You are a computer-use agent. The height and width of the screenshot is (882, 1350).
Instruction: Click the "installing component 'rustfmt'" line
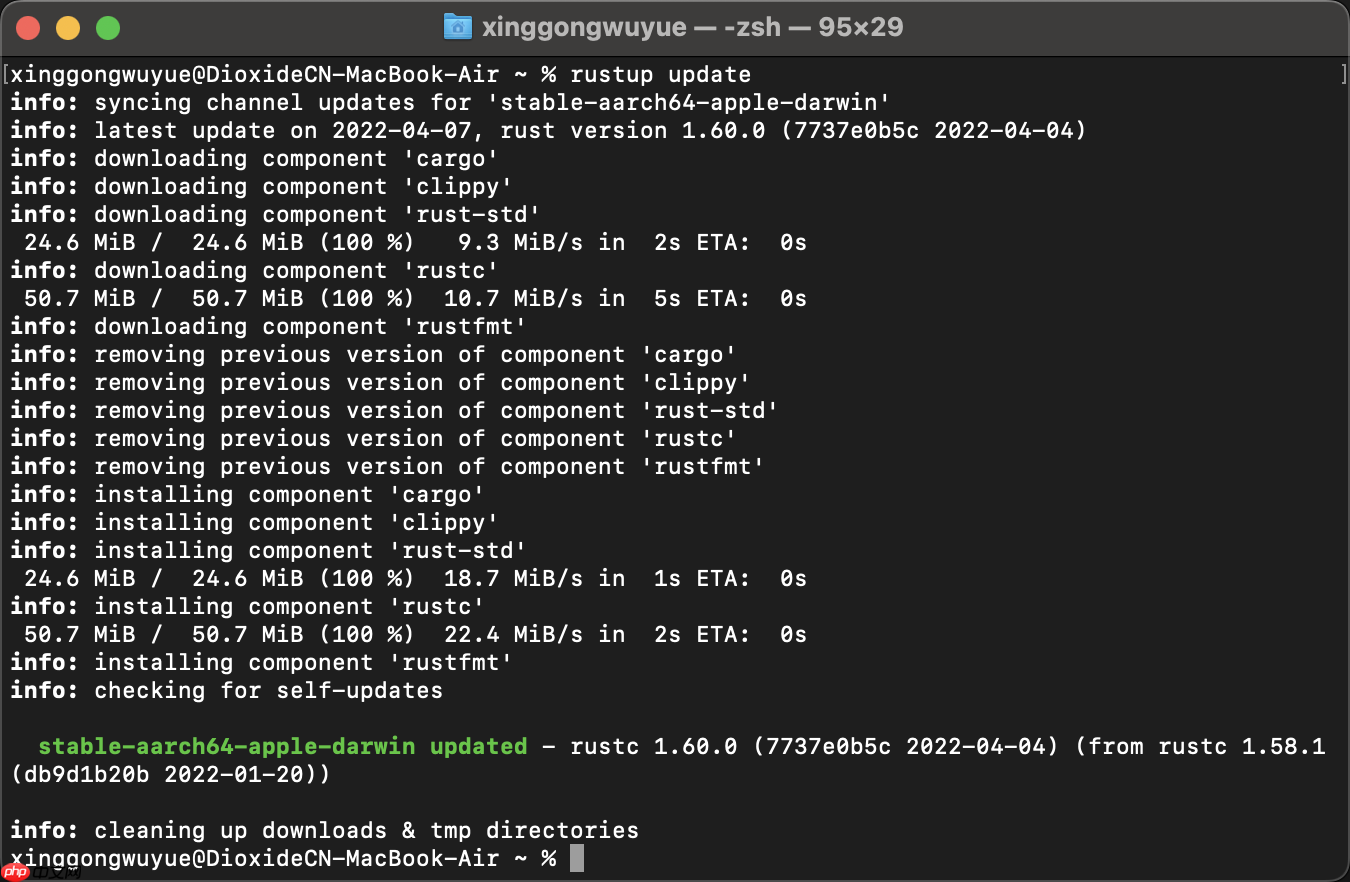(303, 663)
